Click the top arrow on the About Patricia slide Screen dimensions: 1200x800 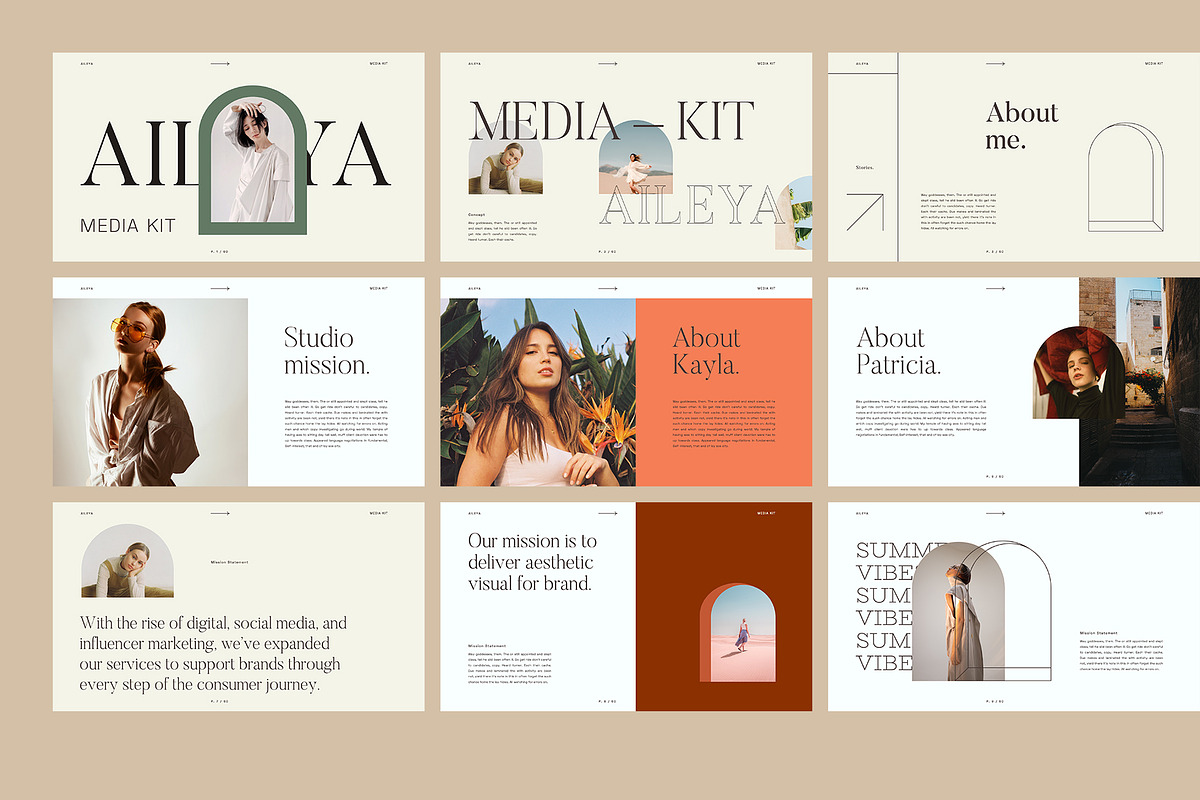tap(995, 288)
